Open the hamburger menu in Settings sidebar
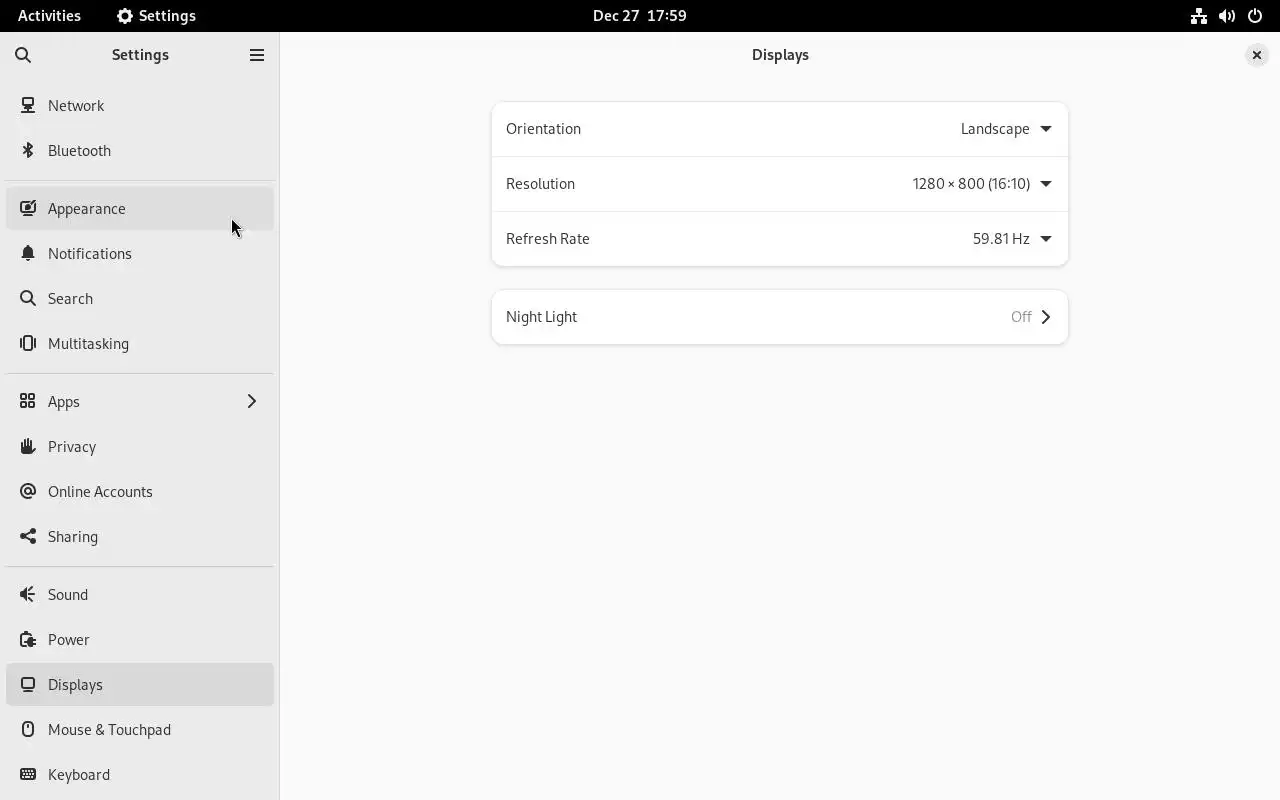 pyautogui.click(x=257, y=55)
